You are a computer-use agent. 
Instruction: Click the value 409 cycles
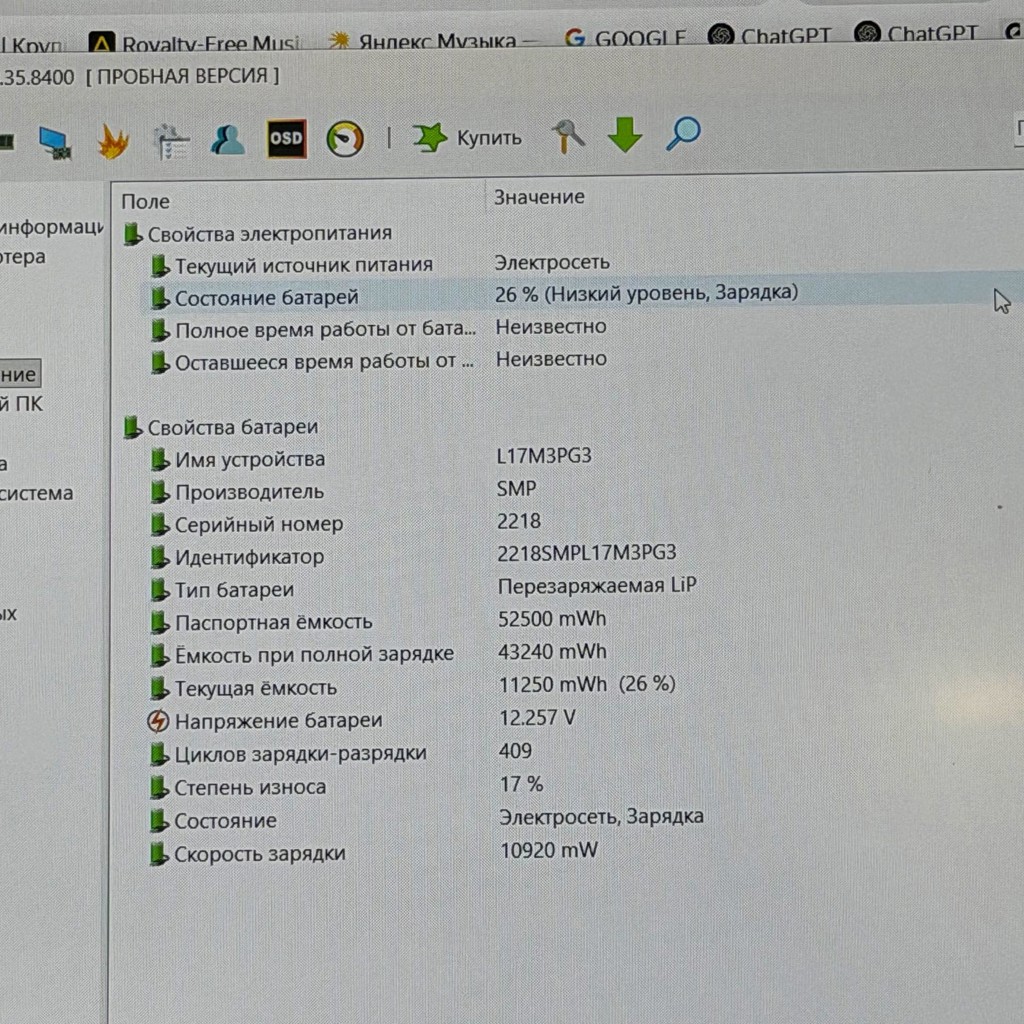[515, 751]
